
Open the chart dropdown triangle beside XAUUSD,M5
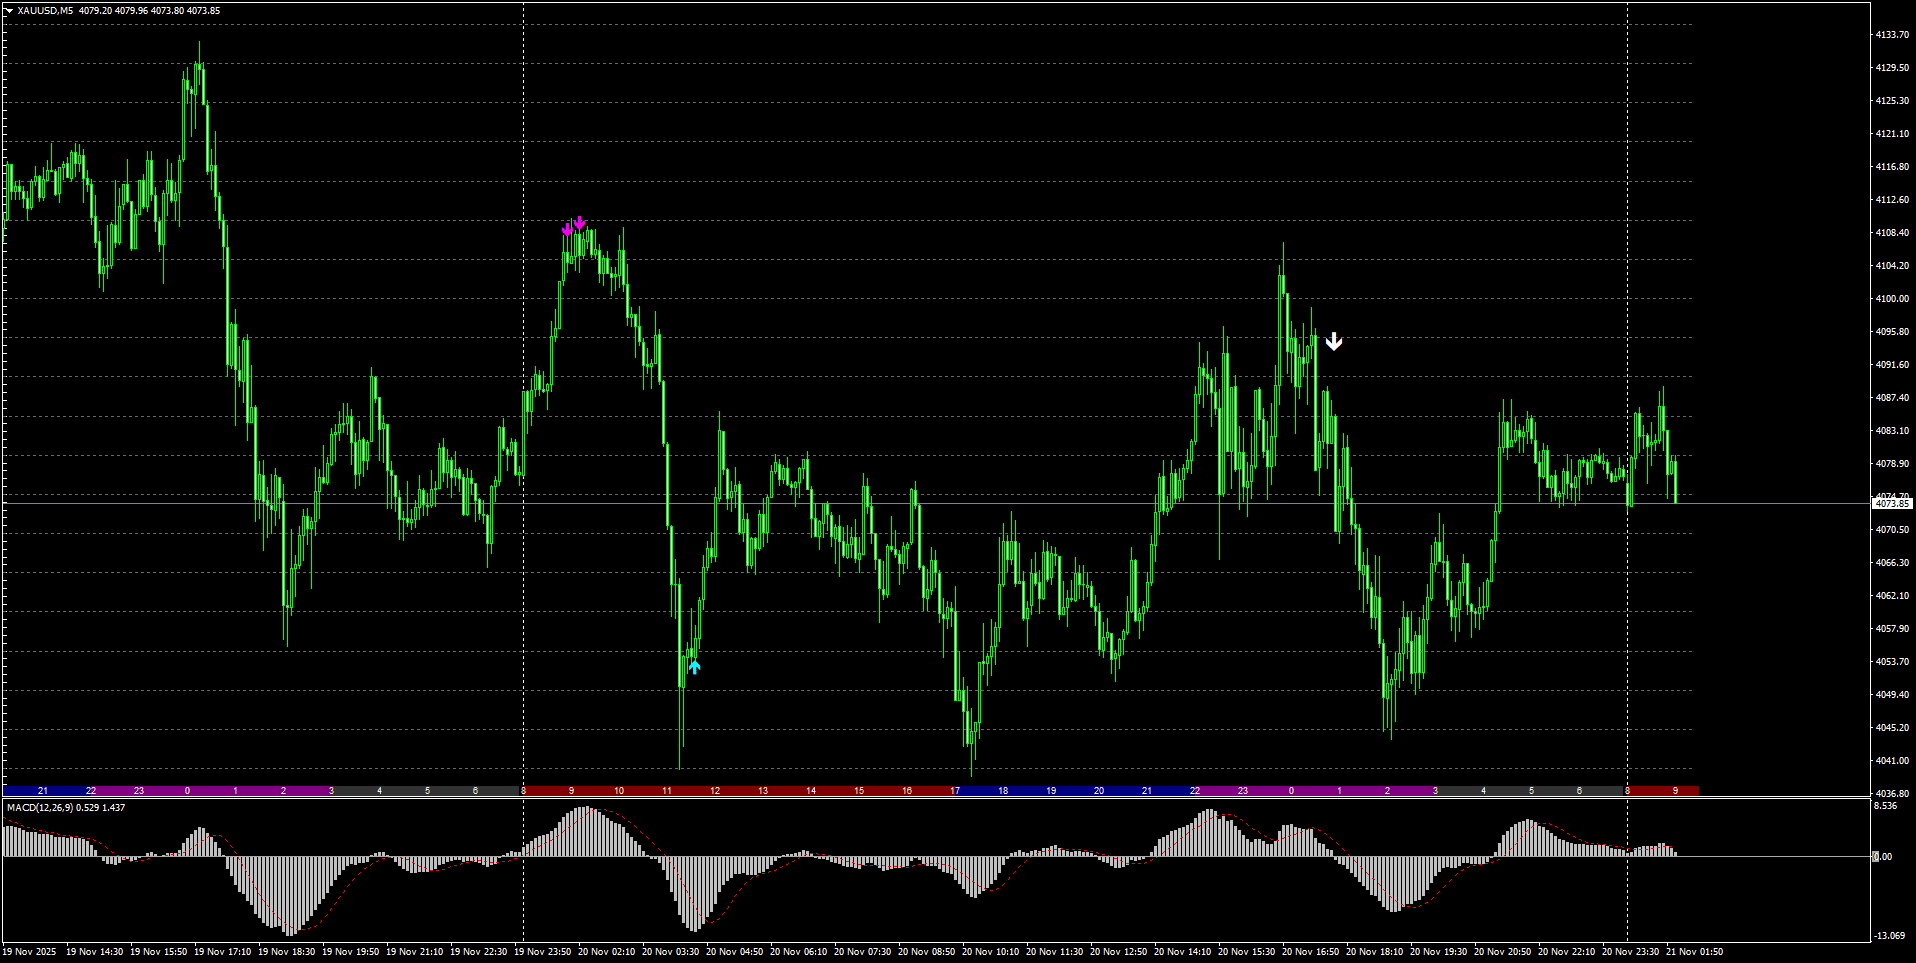[x=9, y=11]
